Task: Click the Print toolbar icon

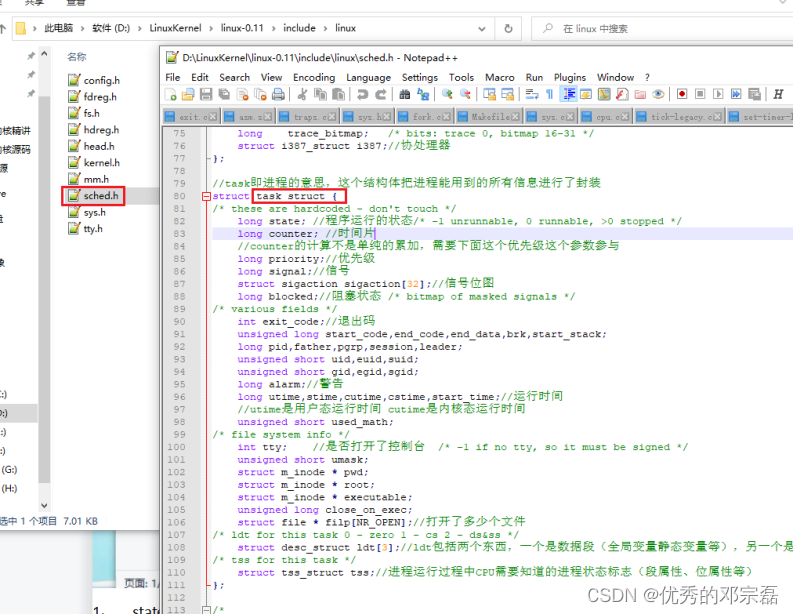Action: [278, 94]
